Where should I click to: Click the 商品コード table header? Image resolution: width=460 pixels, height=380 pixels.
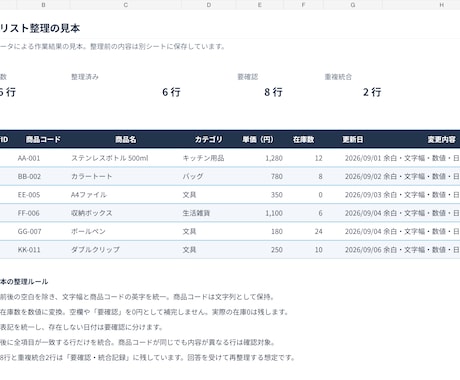click(43, 139)
